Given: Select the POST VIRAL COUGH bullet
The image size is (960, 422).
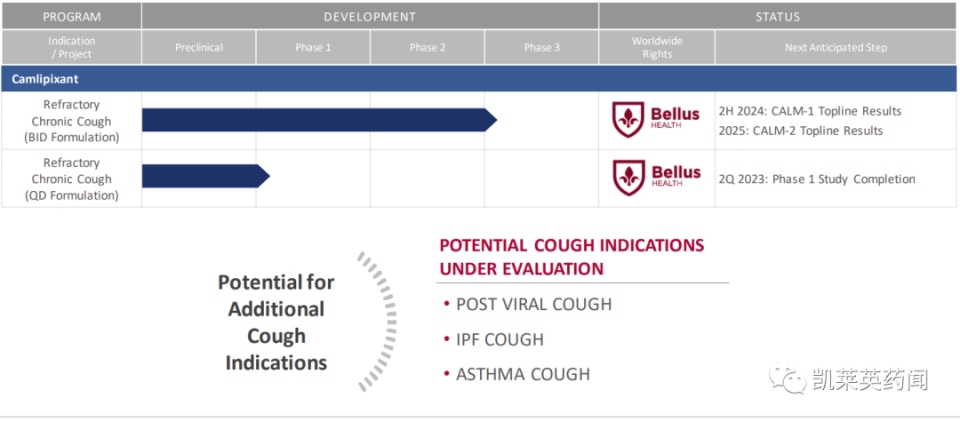Looking at the screenshot, I should coord(533,304).
